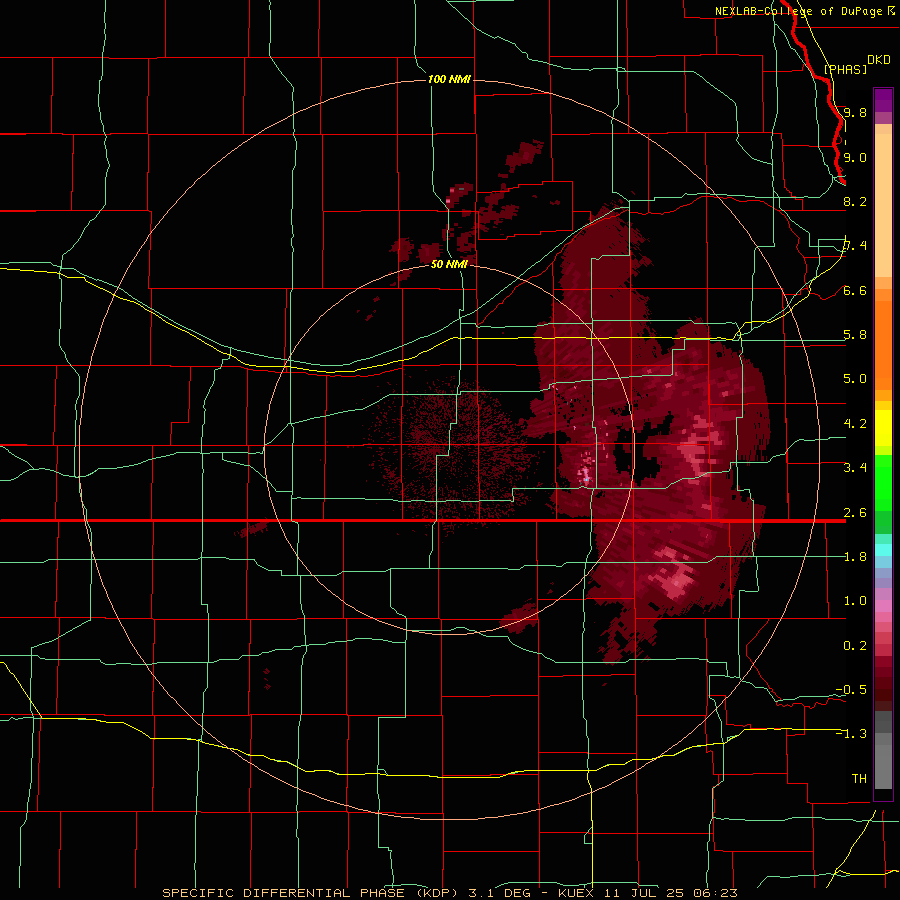Viewport: 900px width, 900px height.
Task: Click the 1.0 scale value
Action: click(855, 601)
